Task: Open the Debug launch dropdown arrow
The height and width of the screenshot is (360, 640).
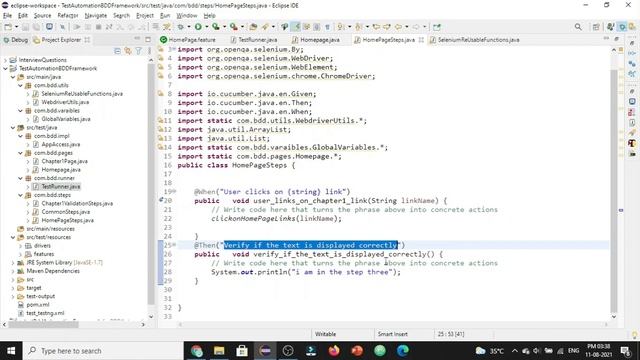Action: 189,27
